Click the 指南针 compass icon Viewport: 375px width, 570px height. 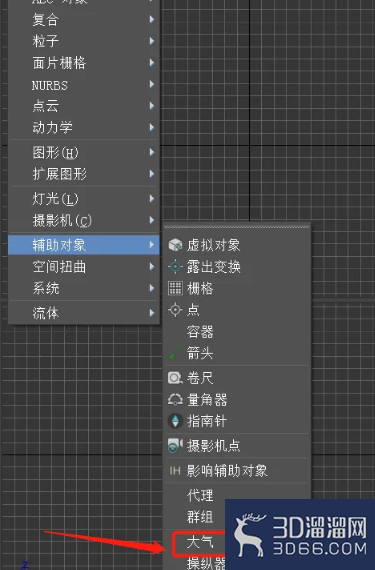[x=175, y=421]
